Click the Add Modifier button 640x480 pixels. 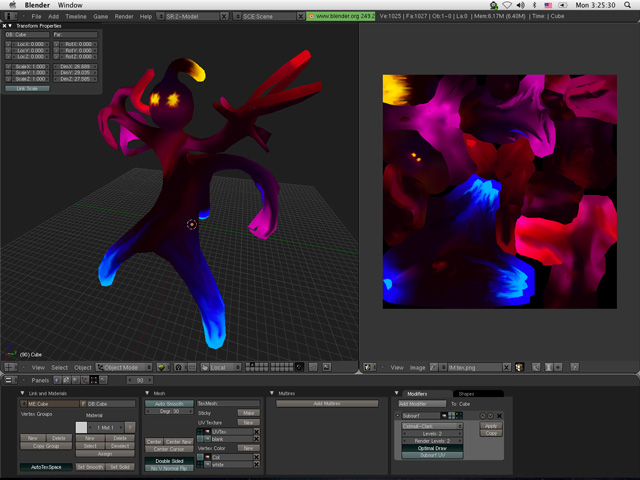tap(421, 403)
